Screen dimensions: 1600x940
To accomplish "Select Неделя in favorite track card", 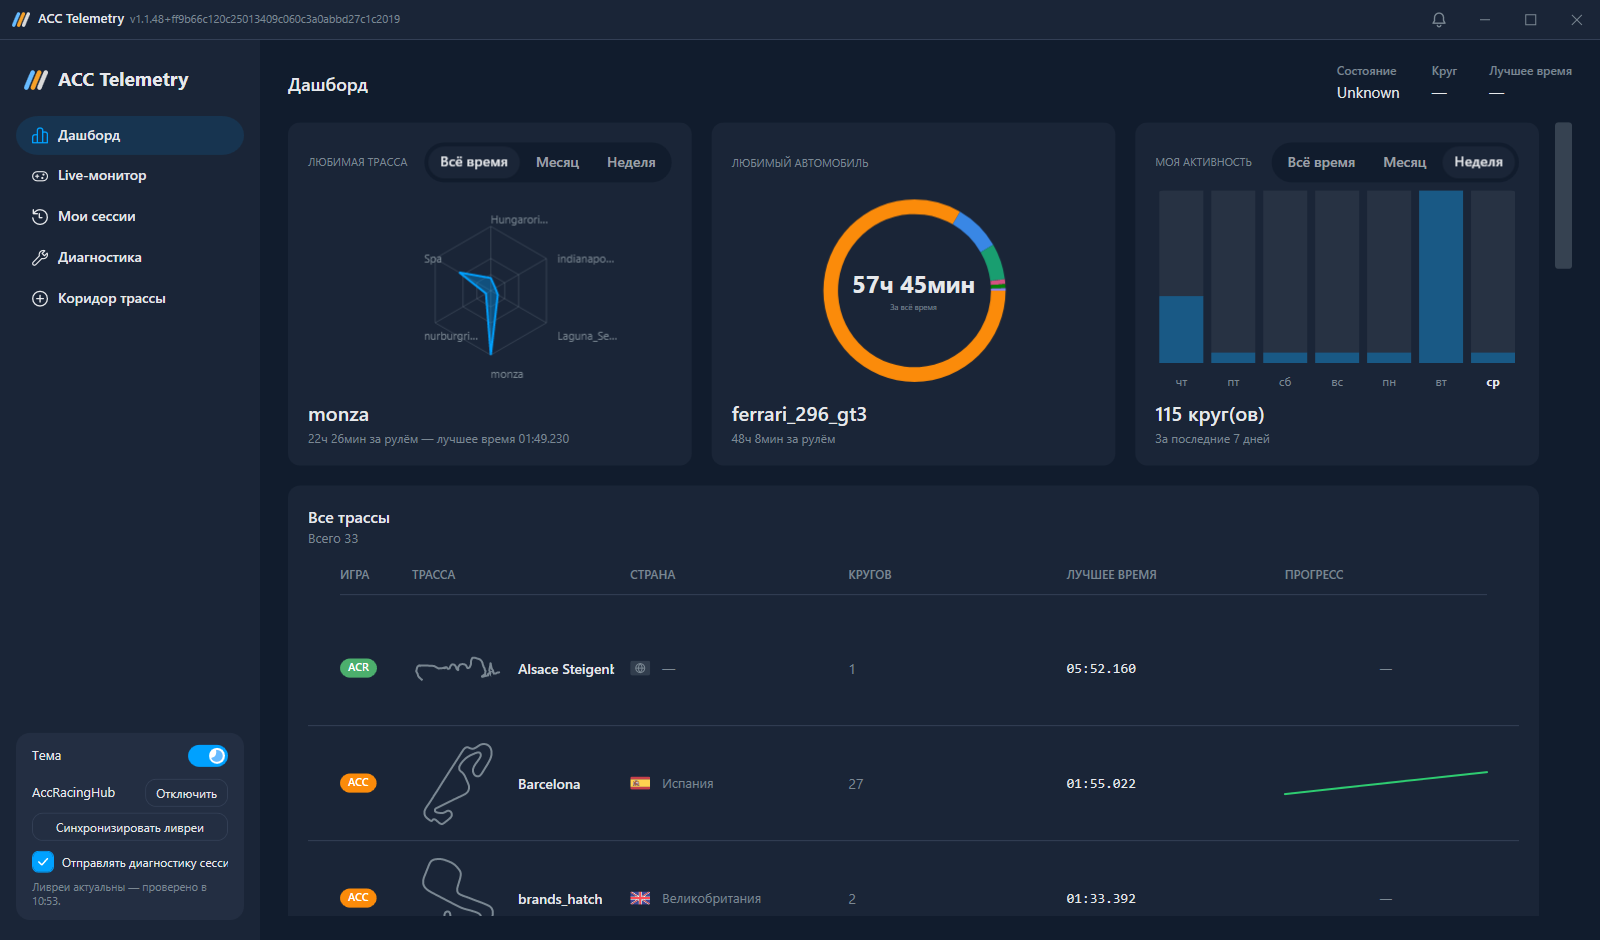I will tap(631, 162).
